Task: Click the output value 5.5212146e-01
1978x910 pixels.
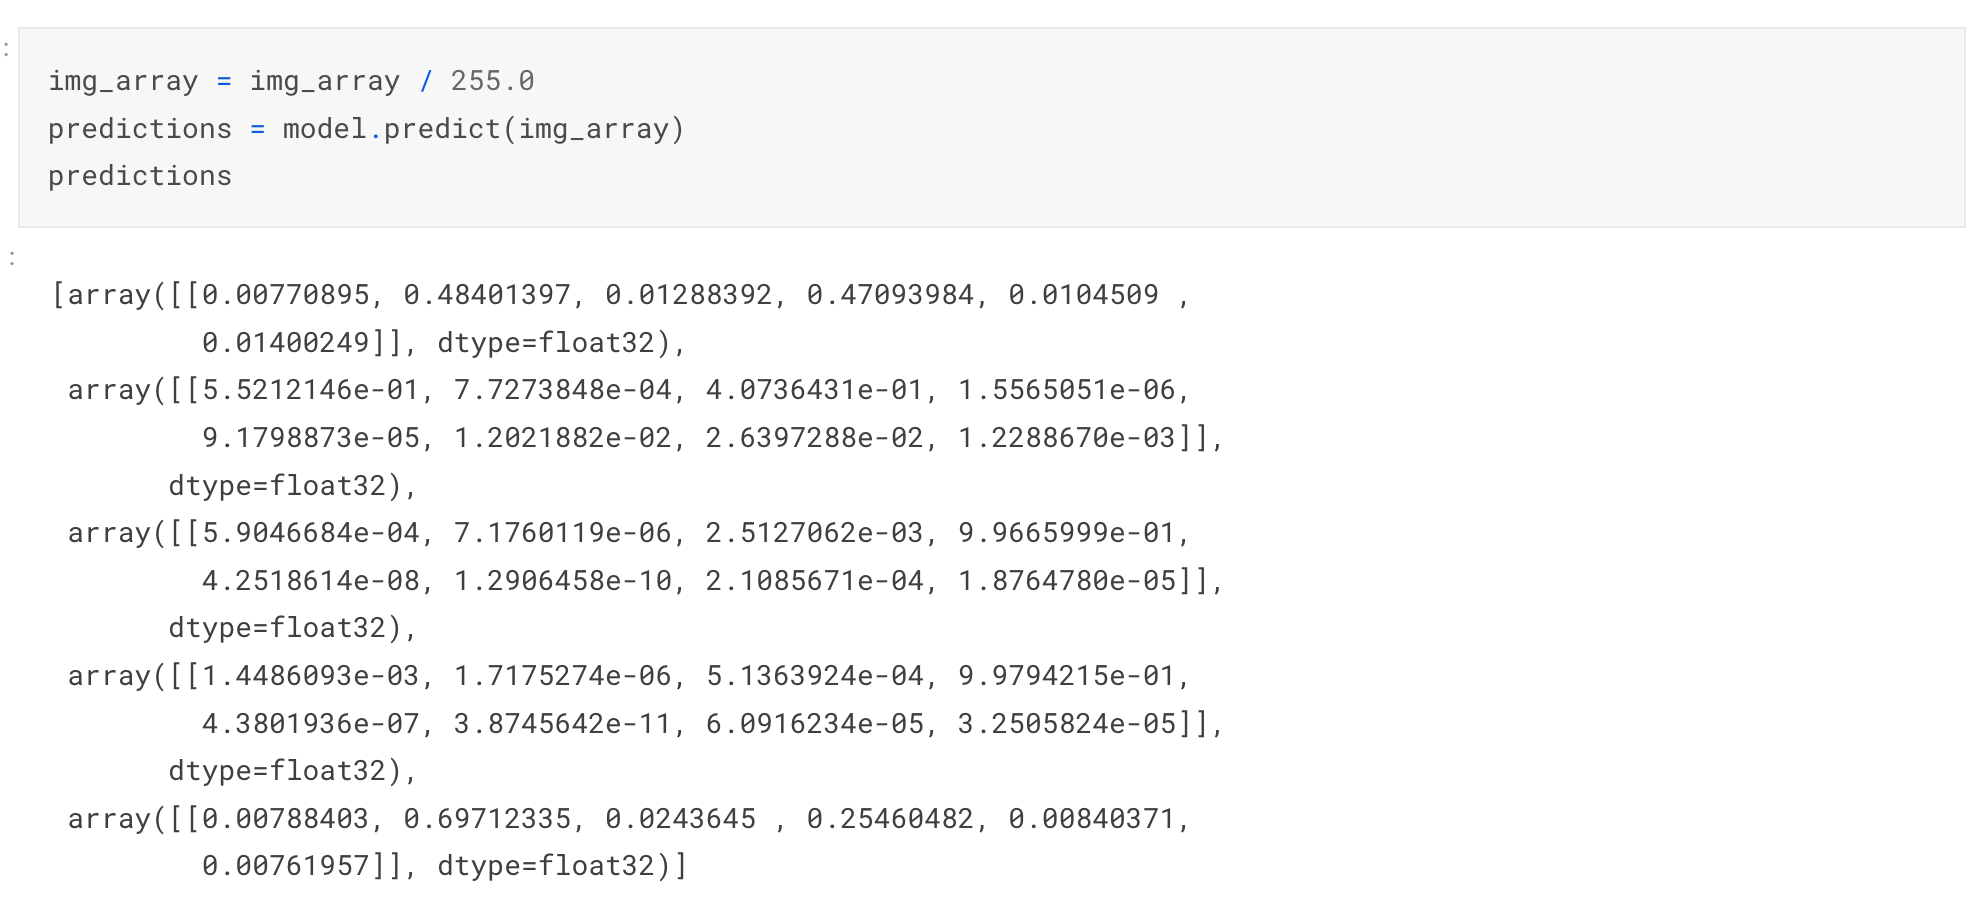Action: pos(311,390)
